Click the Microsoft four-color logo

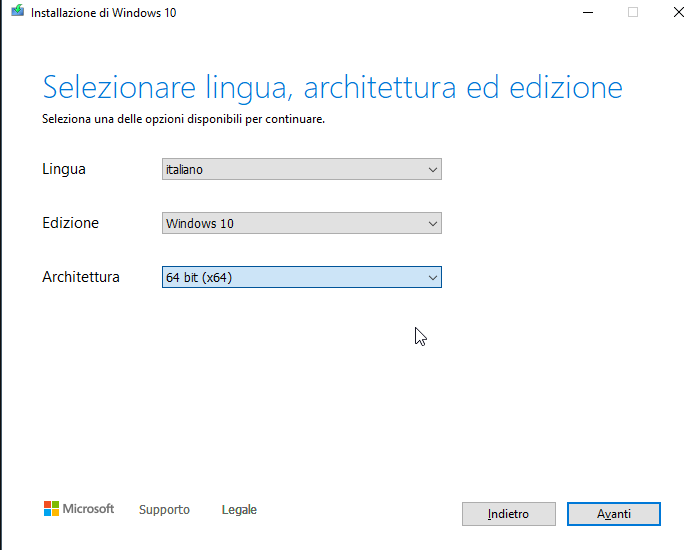pyautogui.click(x=52, y=509)
